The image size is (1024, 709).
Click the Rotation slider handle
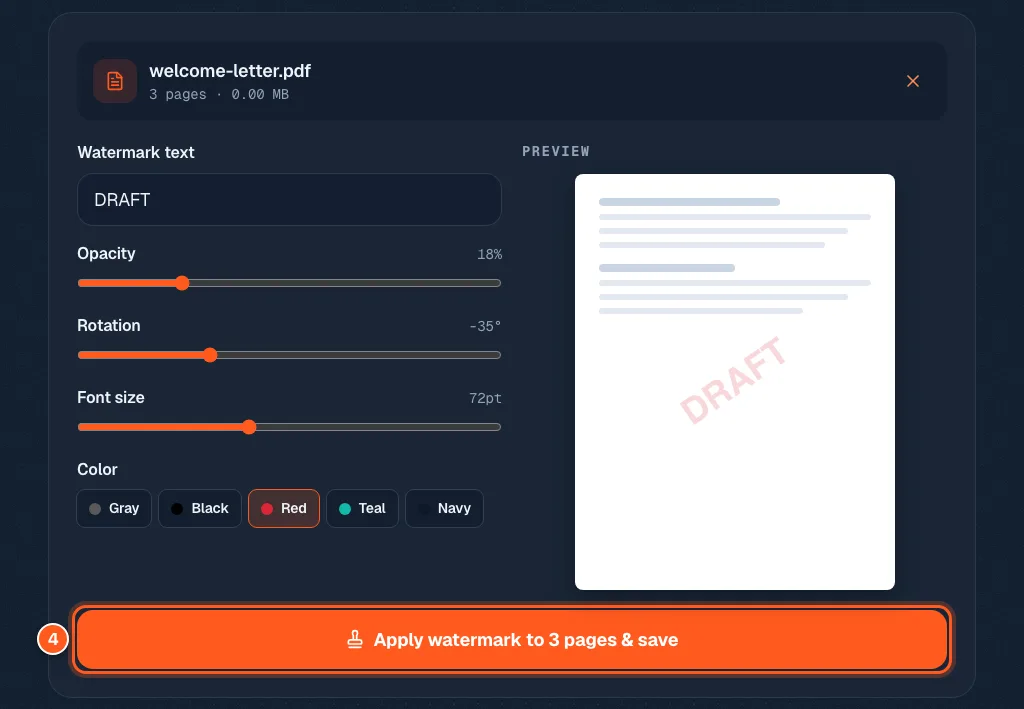210,355
